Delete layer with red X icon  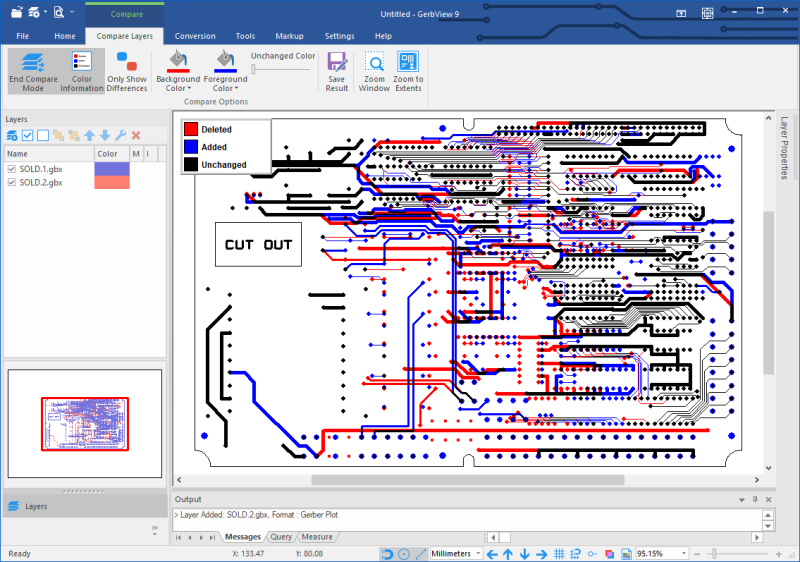136,135
